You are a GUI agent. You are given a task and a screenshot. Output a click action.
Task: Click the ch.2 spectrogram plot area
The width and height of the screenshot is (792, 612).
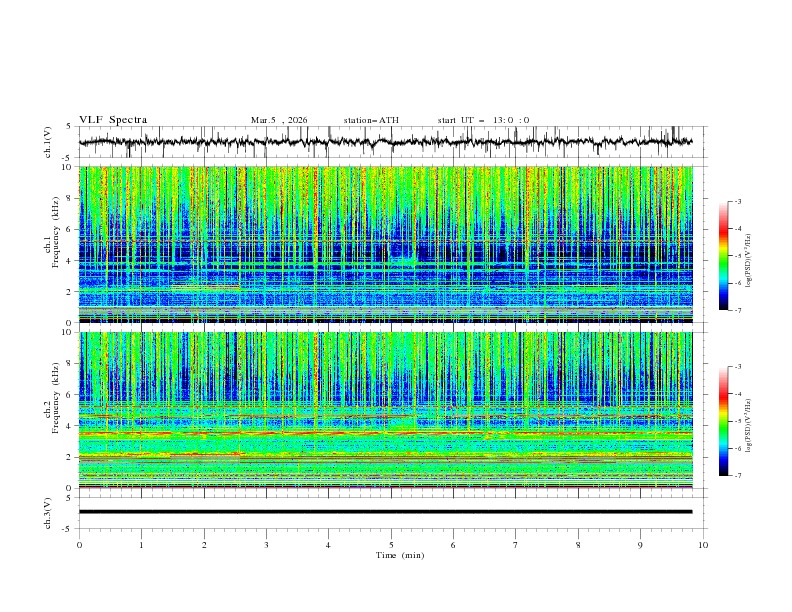386,410
